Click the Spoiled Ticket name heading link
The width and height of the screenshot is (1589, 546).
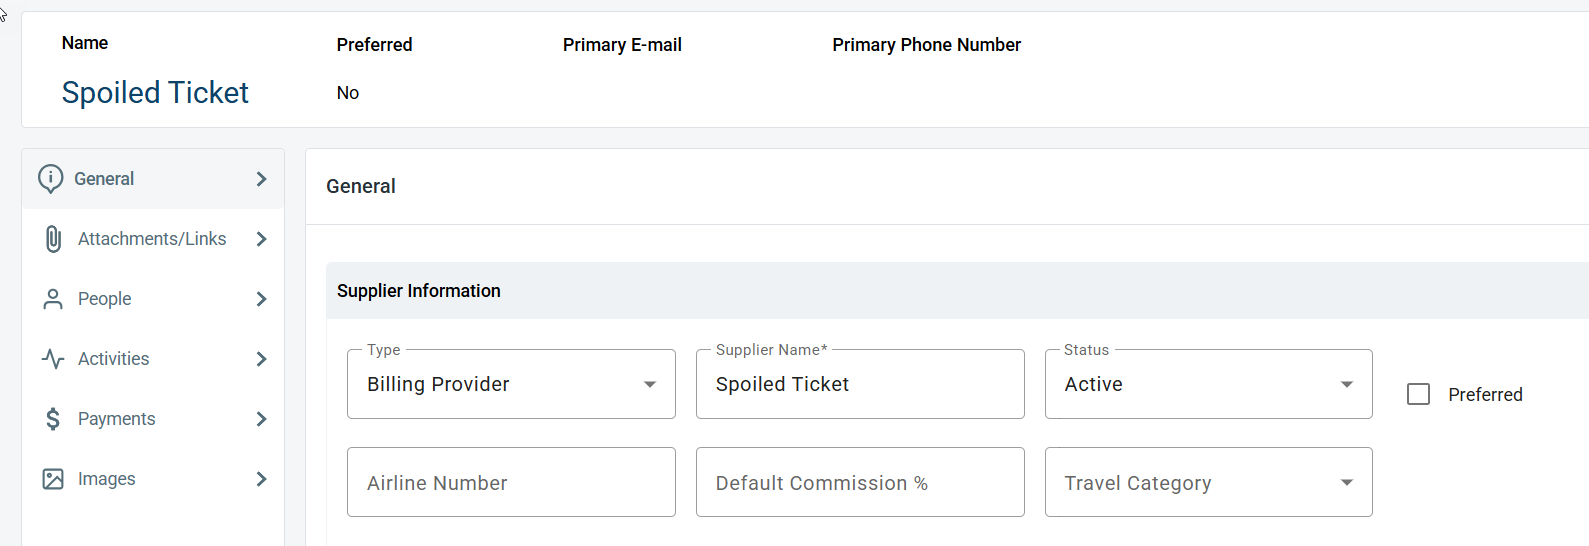(155, 92)
